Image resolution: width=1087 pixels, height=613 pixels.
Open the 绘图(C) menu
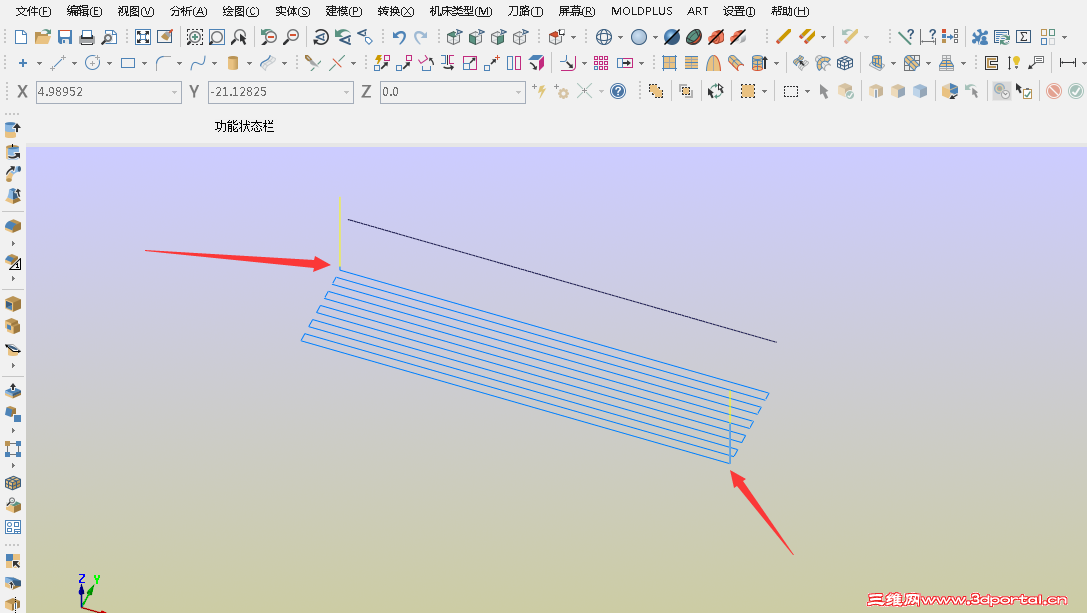click(241, 11)
